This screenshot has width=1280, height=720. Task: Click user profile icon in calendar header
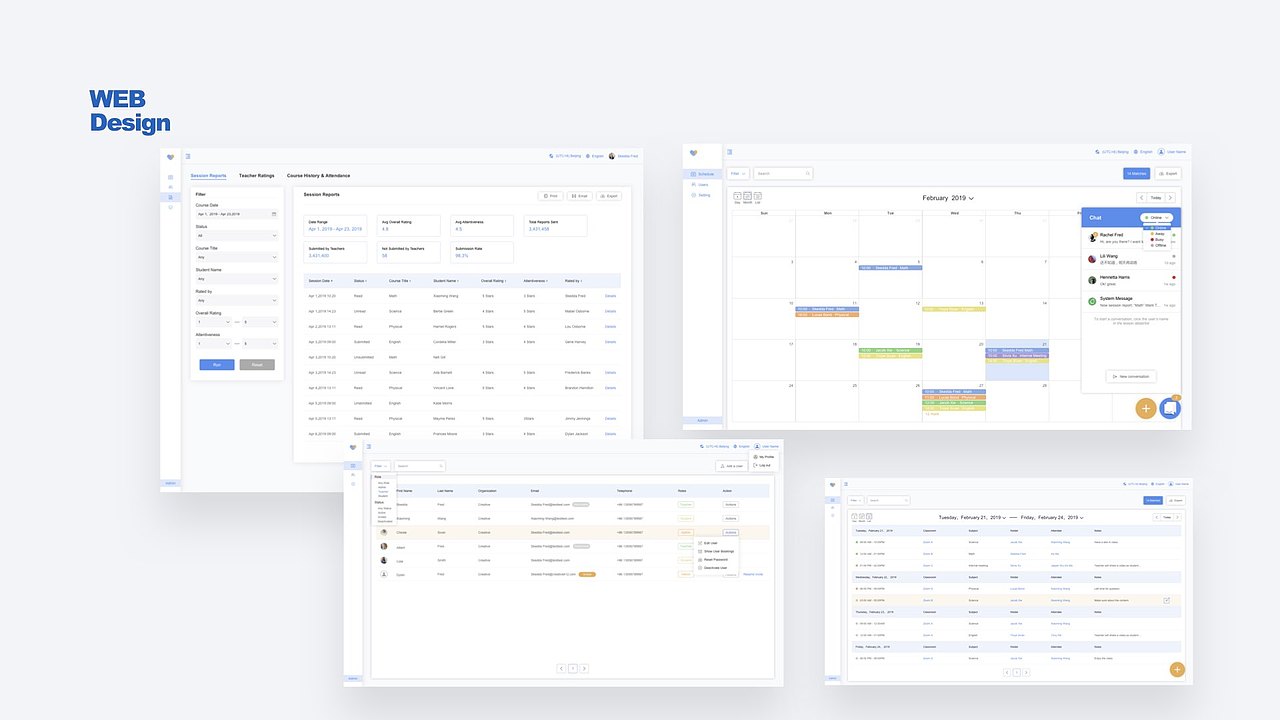1162,152
